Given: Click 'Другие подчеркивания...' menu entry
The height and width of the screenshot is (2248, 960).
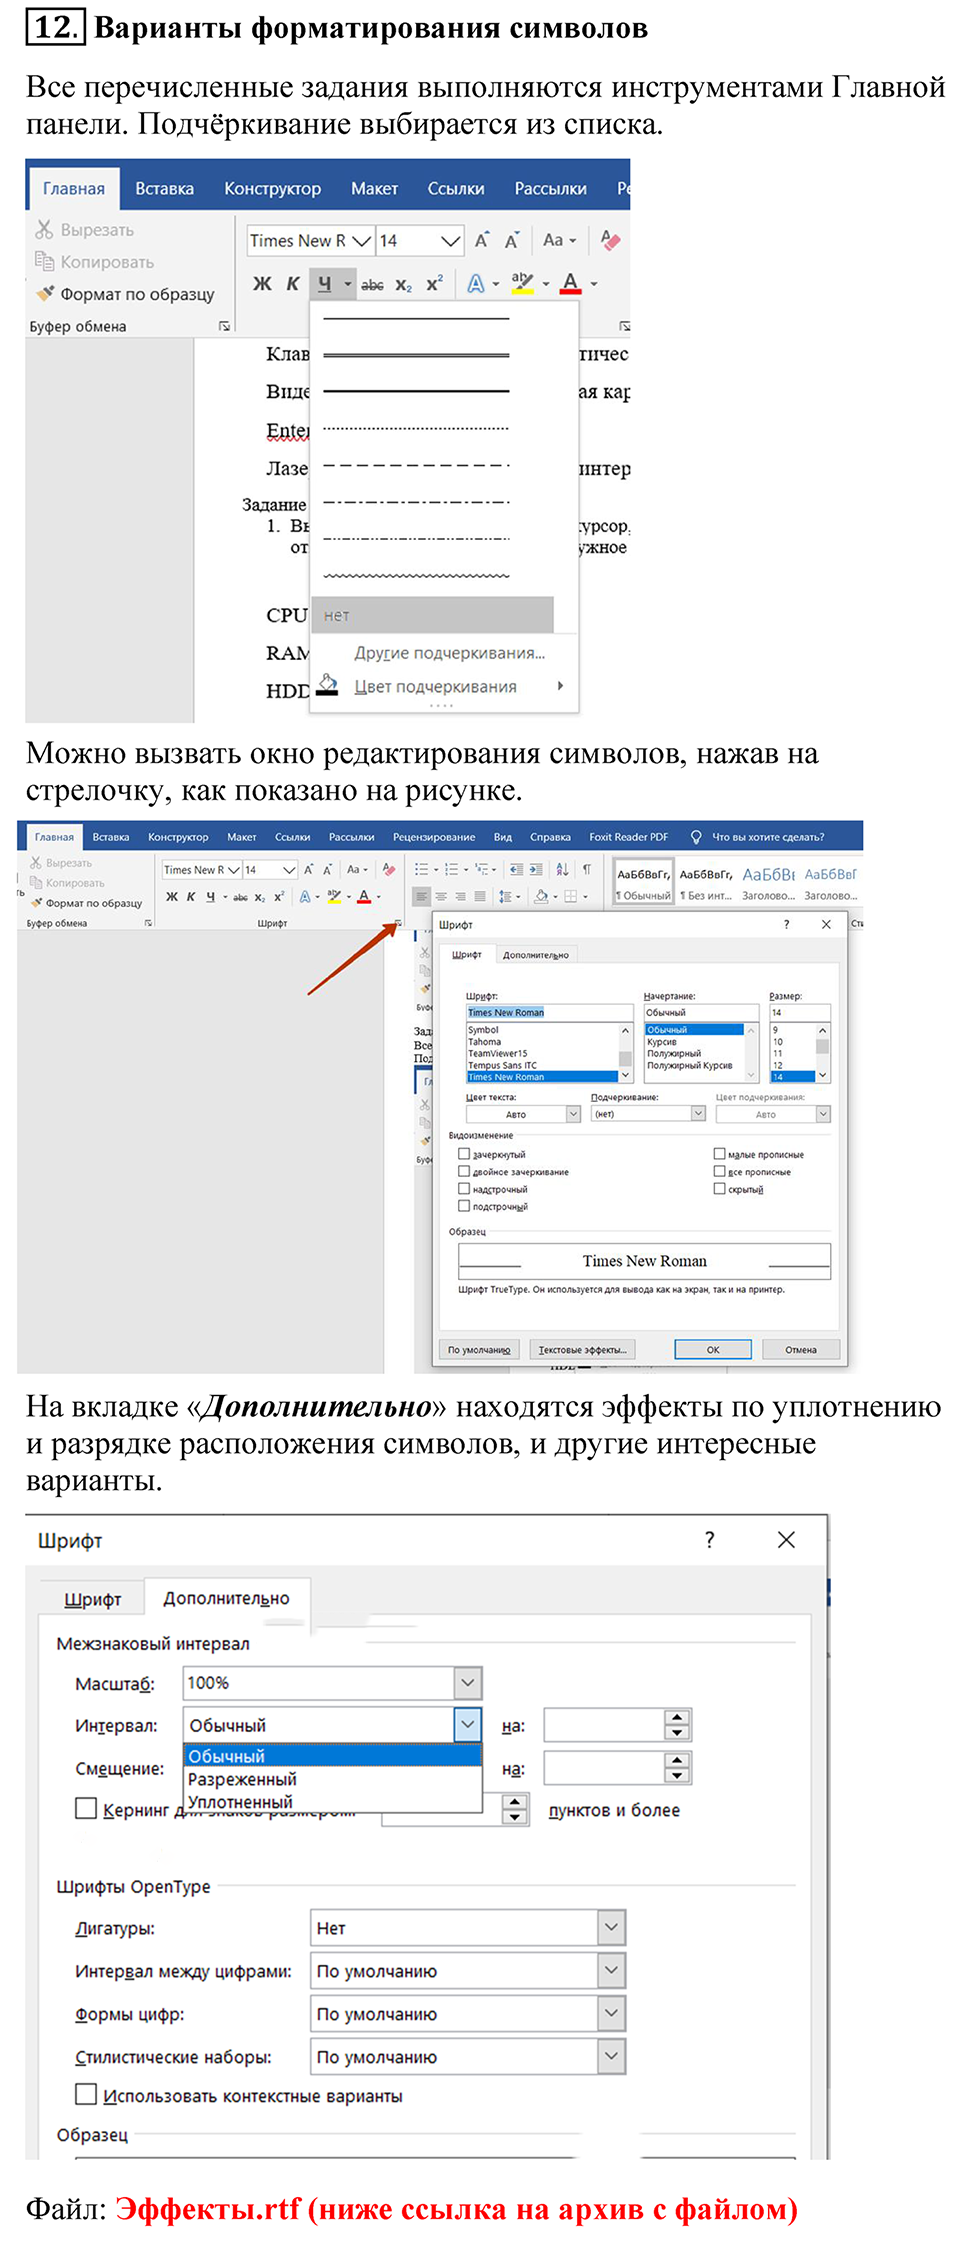Looking at the screenshot, I should (449, 653).
